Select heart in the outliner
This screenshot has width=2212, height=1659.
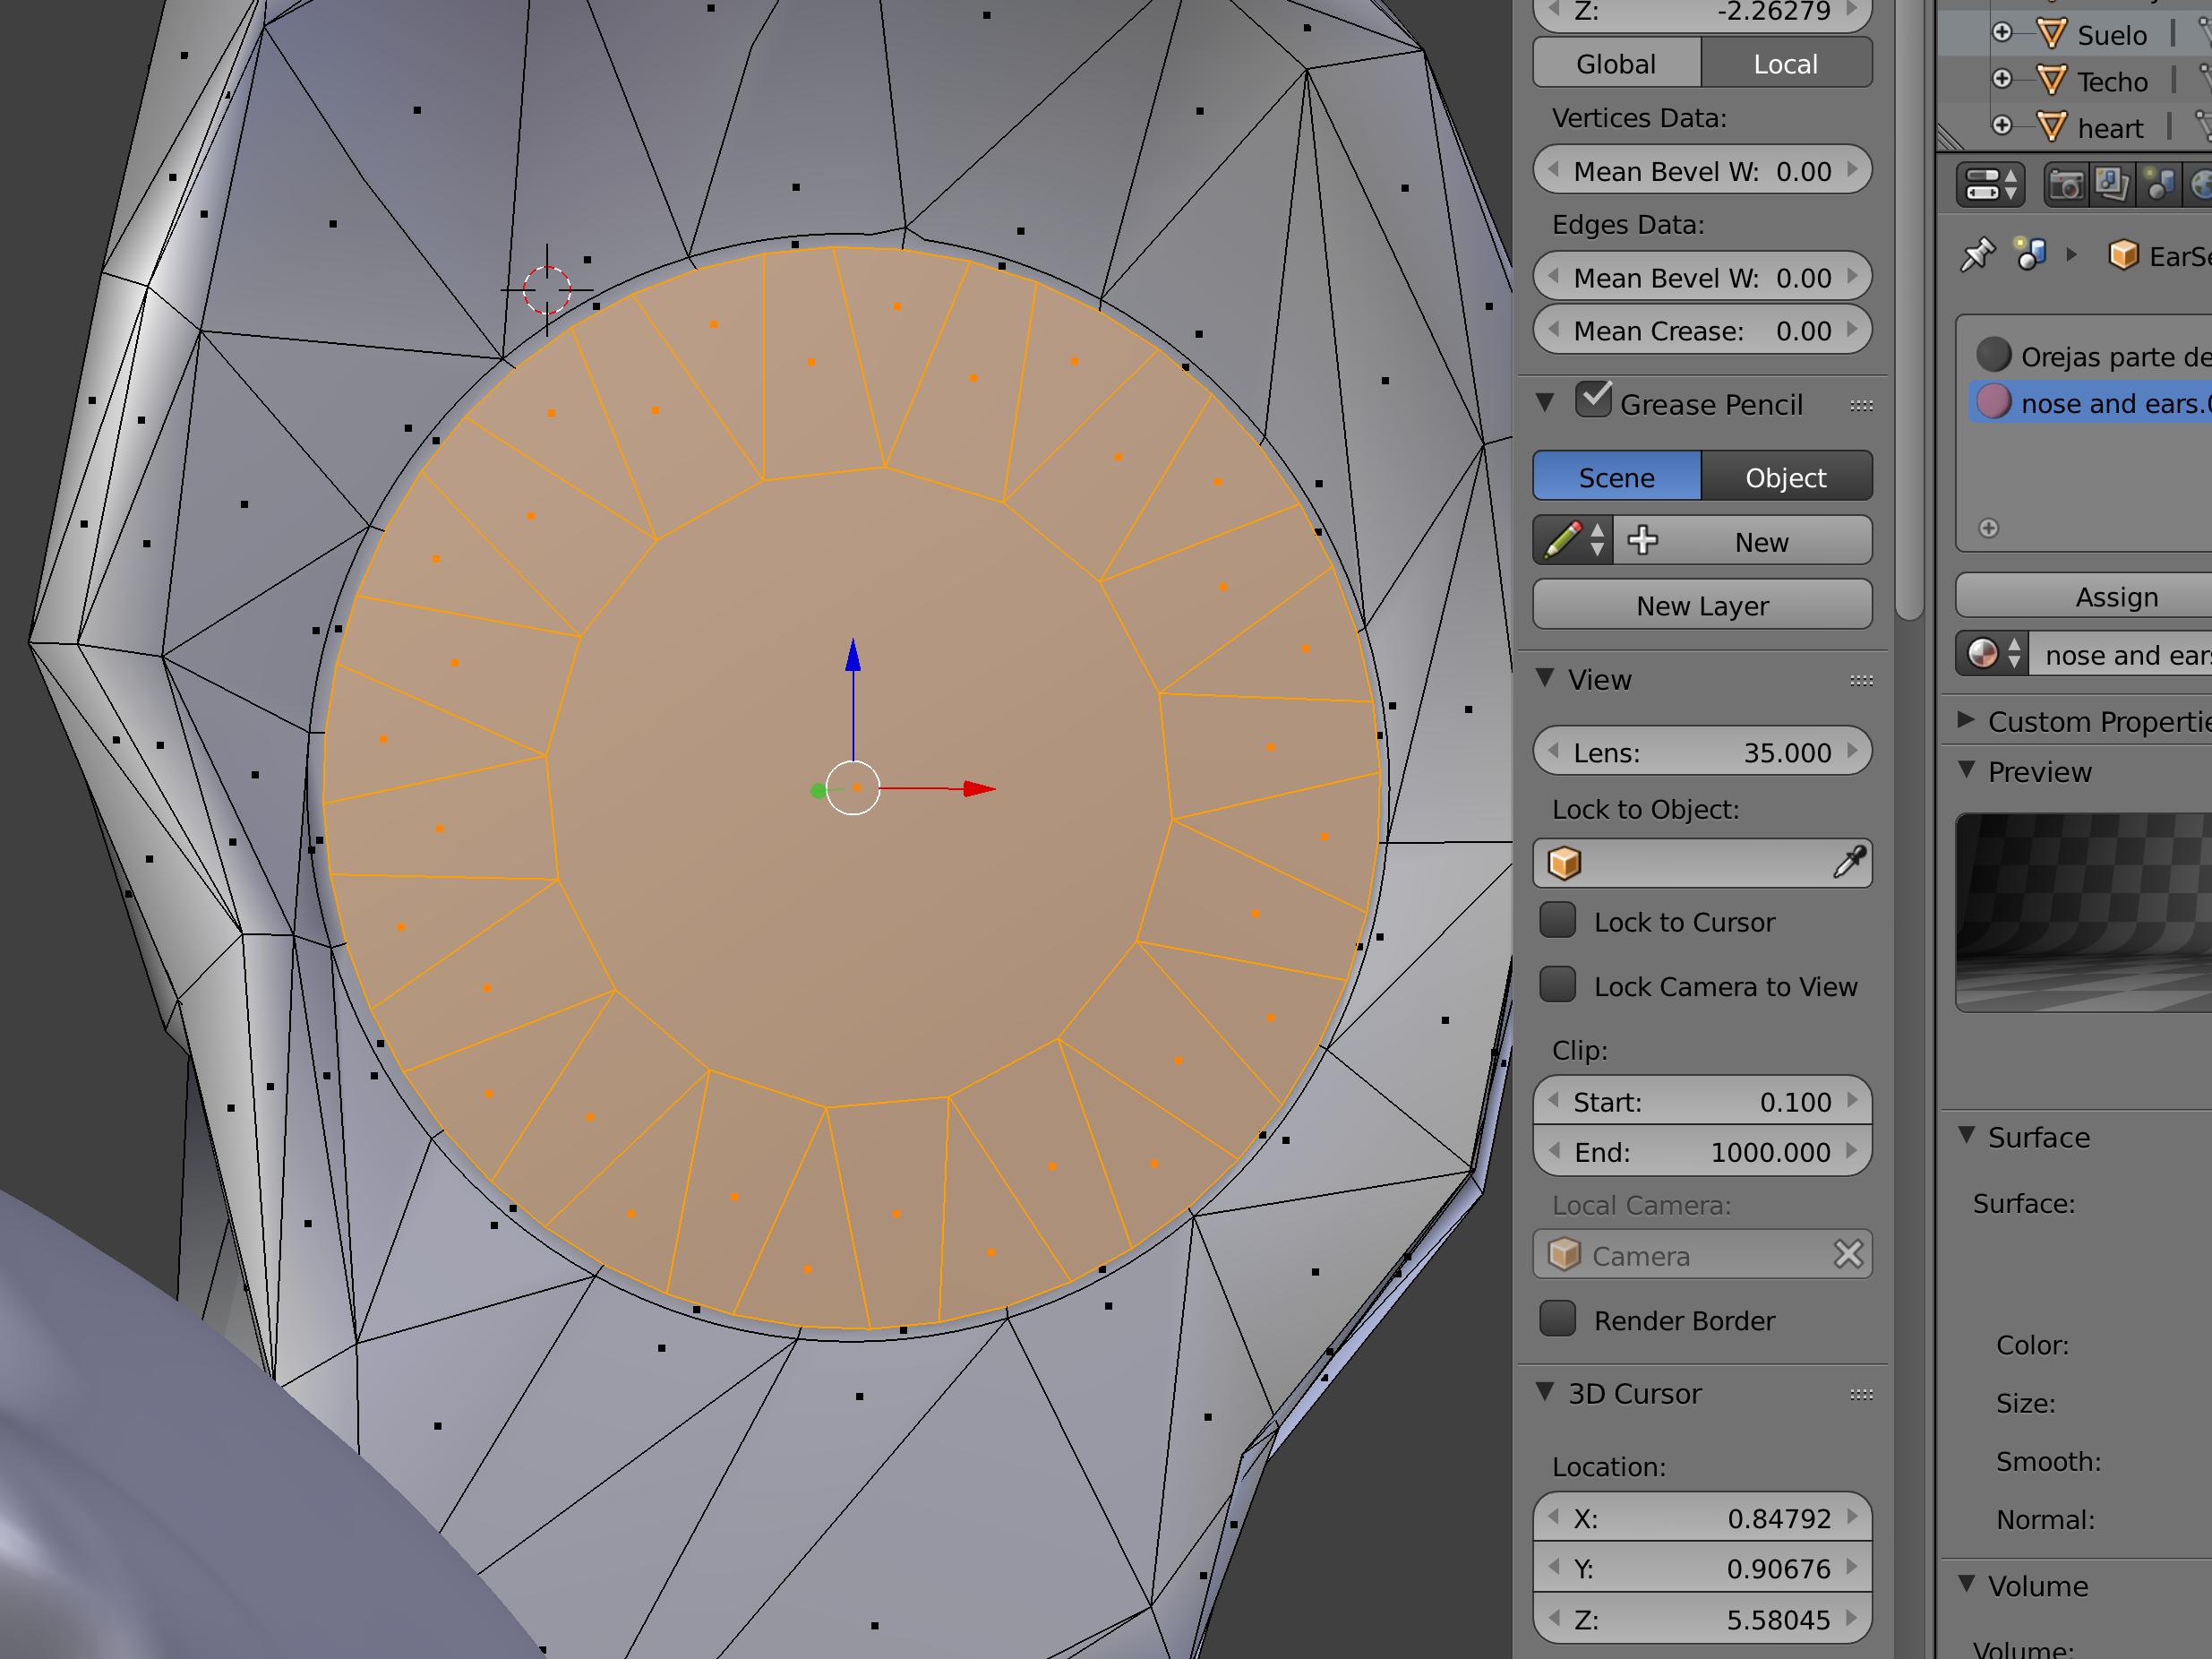click(2110, 128)
